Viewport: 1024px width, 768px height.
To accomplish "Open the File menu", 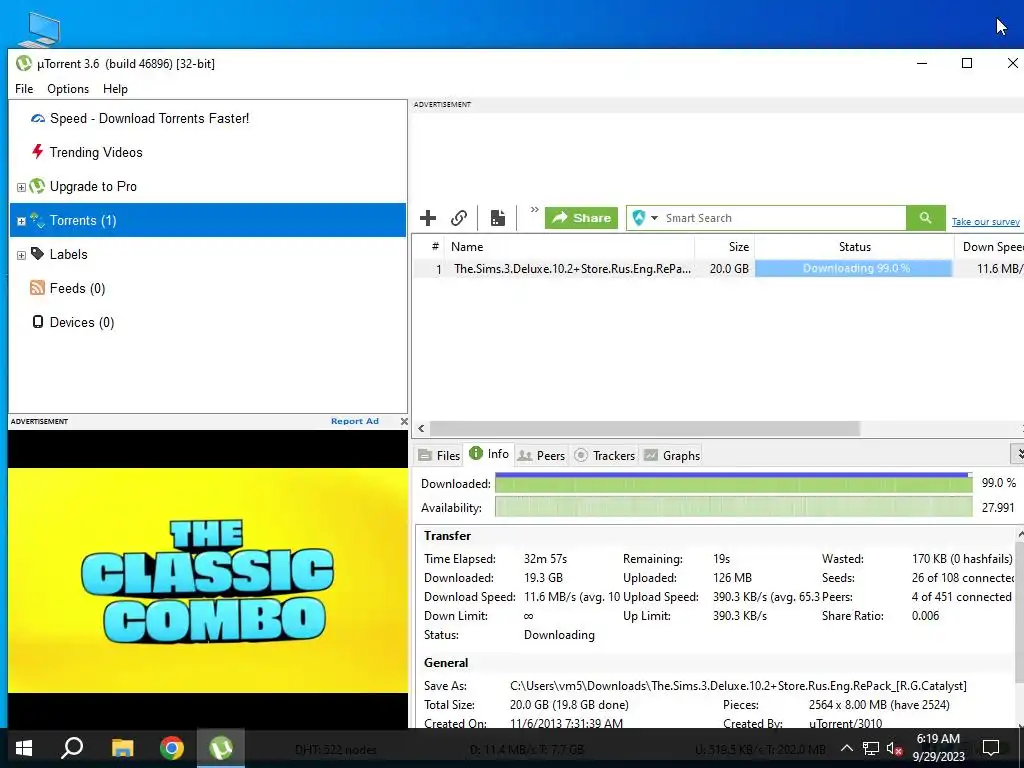I will [x=24, y=89].
